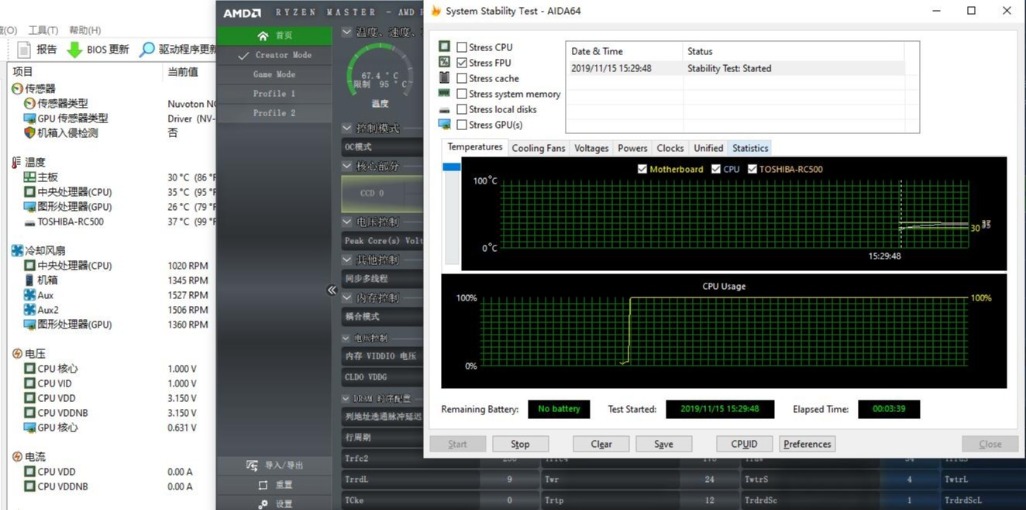Open the CPUID button
The width and height of the screenshot is (1026, 510).
pos(744,444)
